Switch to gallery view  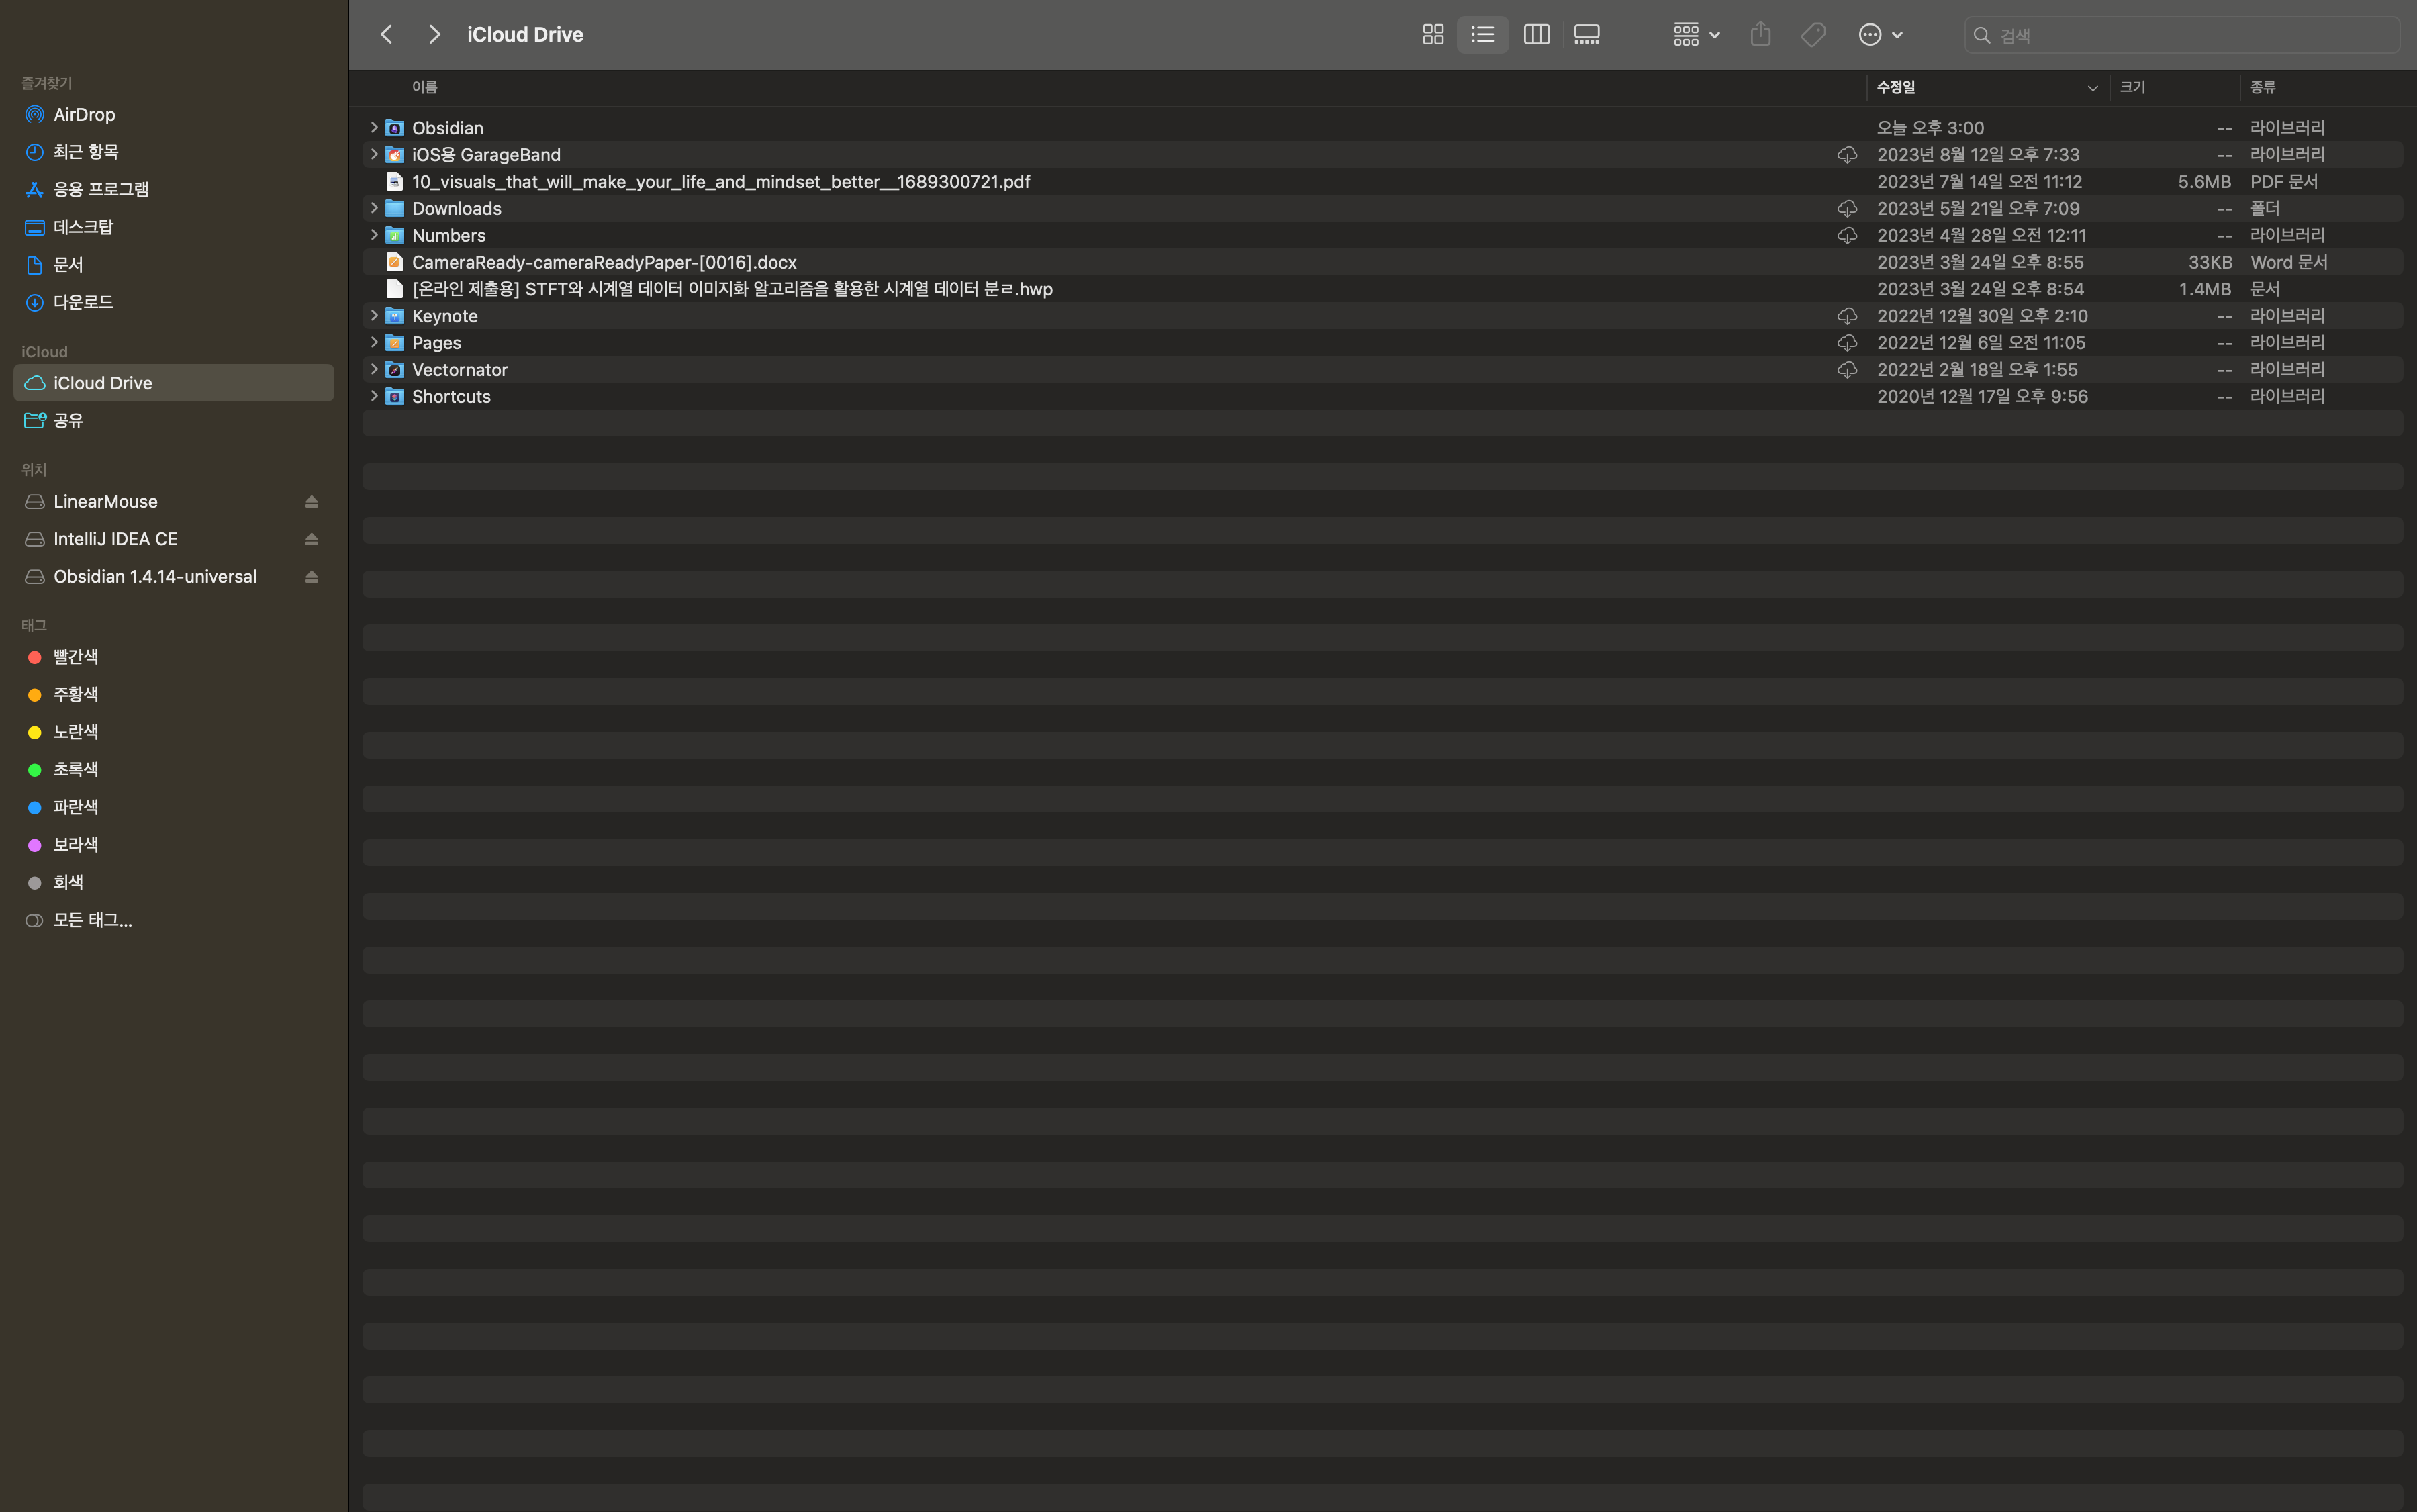[1587, 35]
